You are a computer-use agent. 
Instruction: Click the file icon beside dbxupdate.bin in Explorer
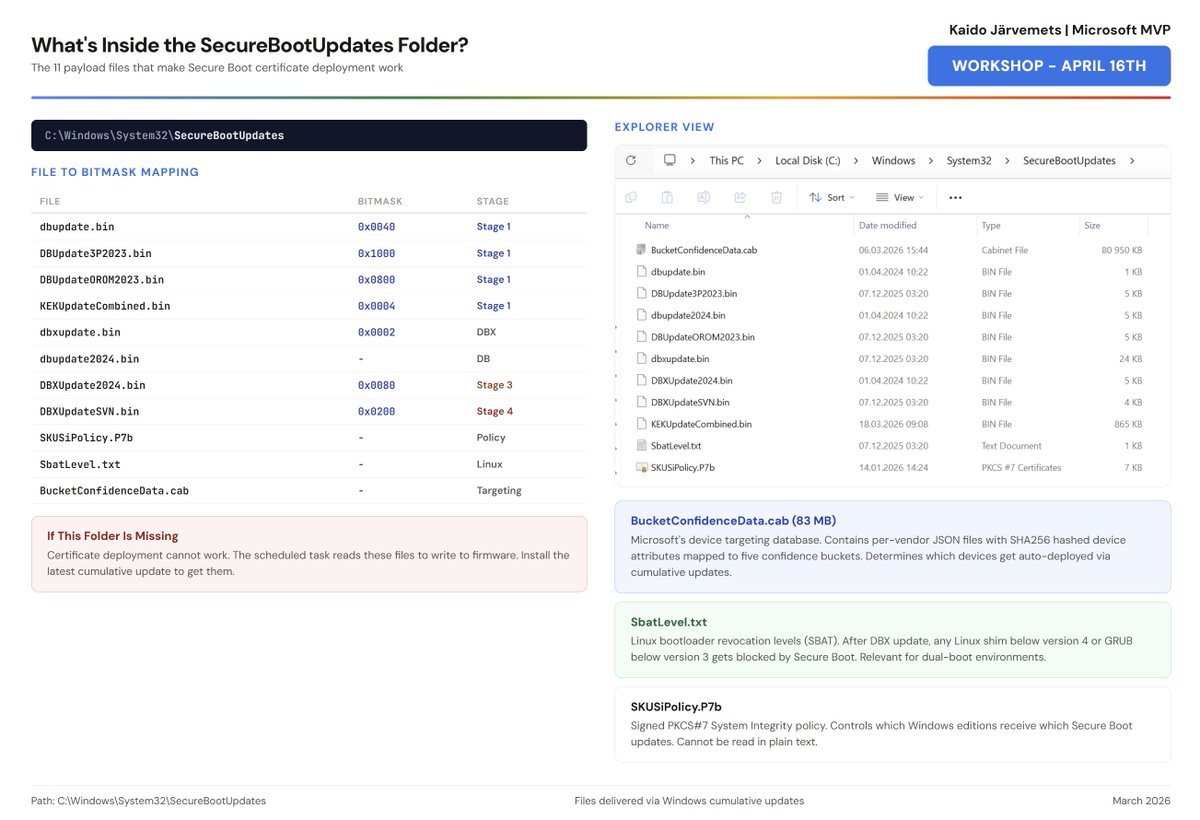(641, 358)
